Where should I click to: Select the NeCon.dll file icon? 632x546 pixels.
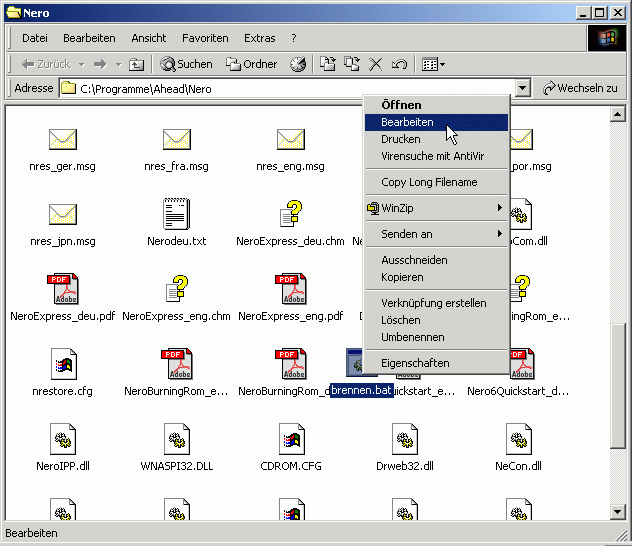(519, 439)
